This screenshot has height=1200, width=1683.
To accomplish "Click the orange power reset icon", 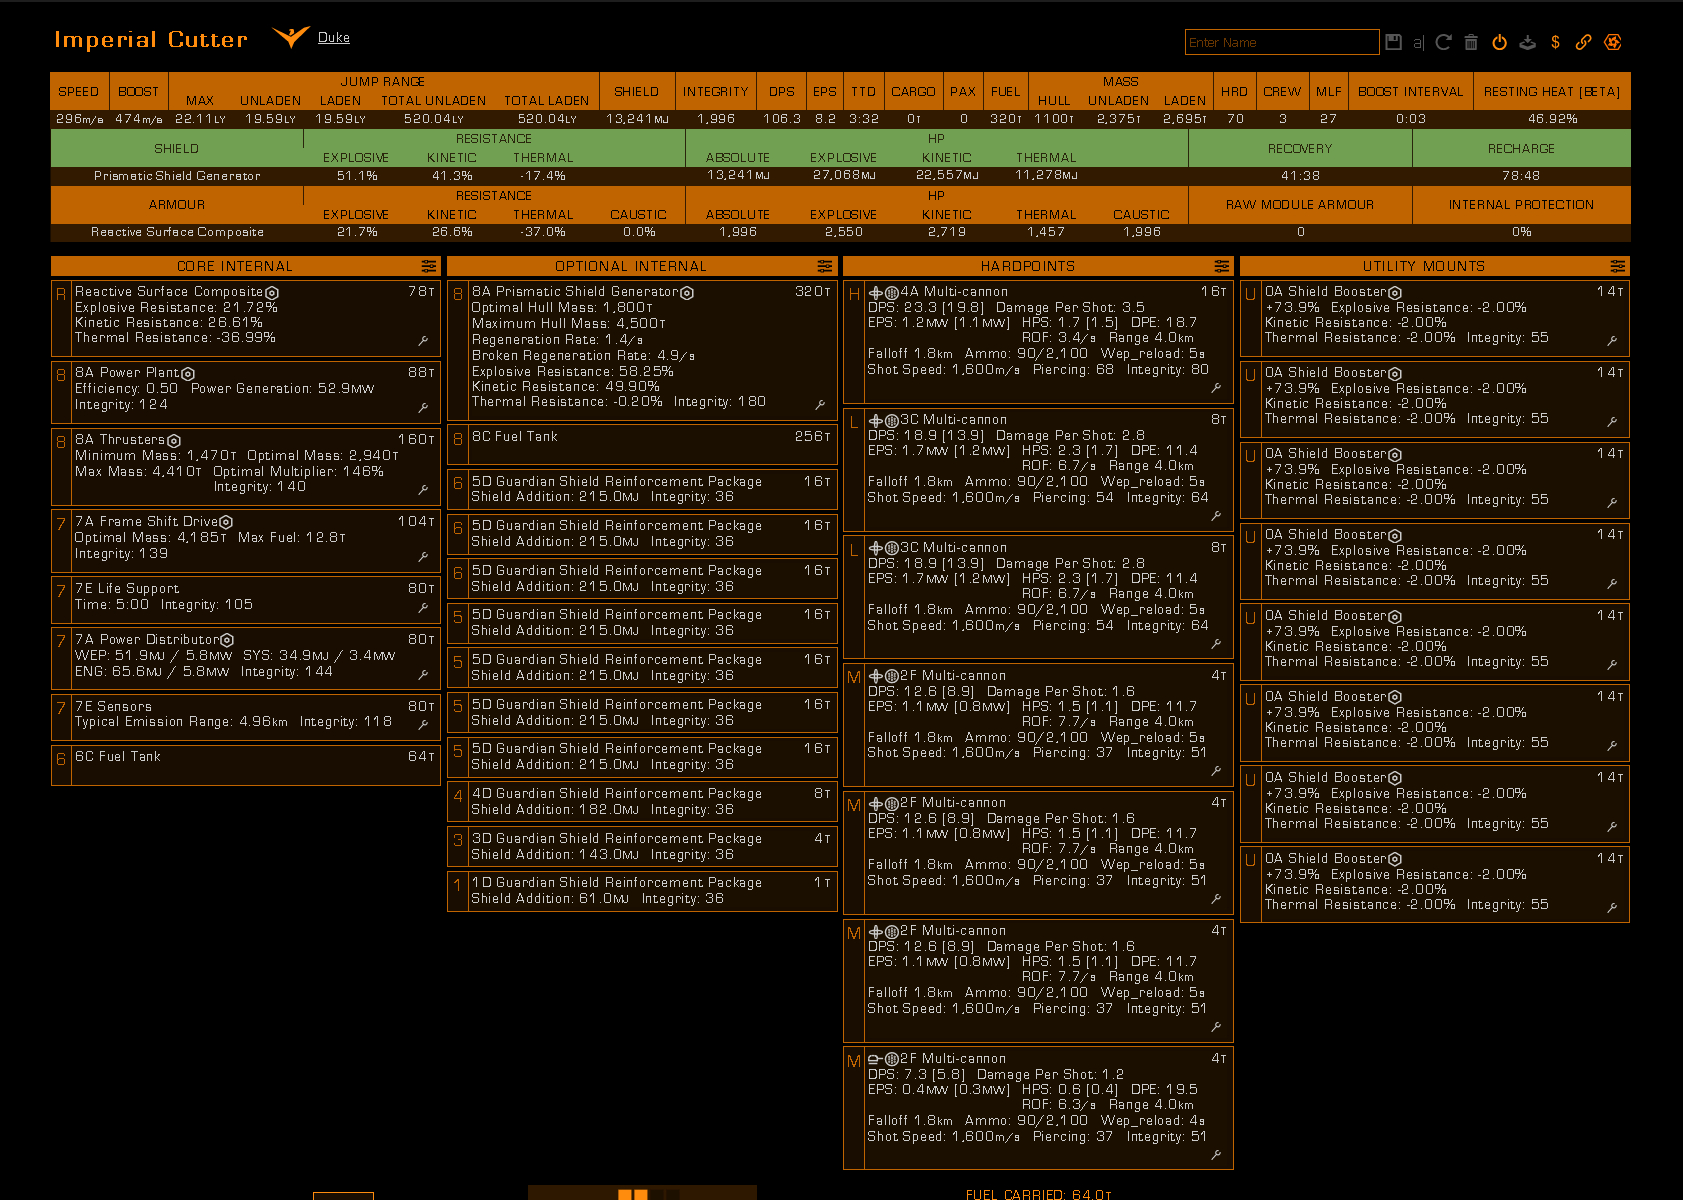I will tap(1499, 42).
